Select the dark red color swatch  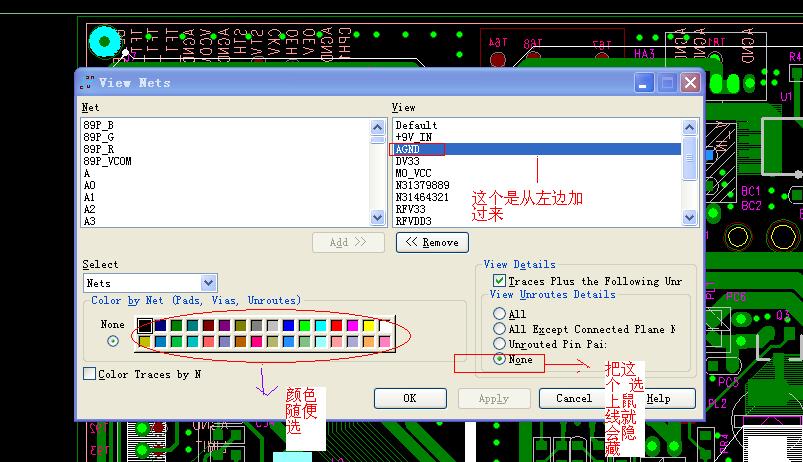208,325
